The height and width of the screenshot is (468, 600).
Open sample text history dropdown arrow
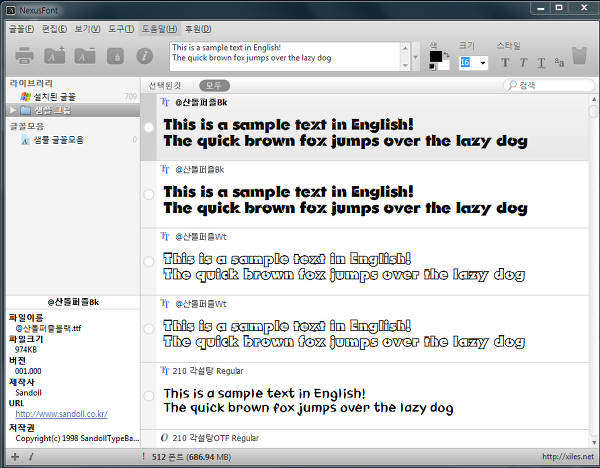tap(416, 57)
